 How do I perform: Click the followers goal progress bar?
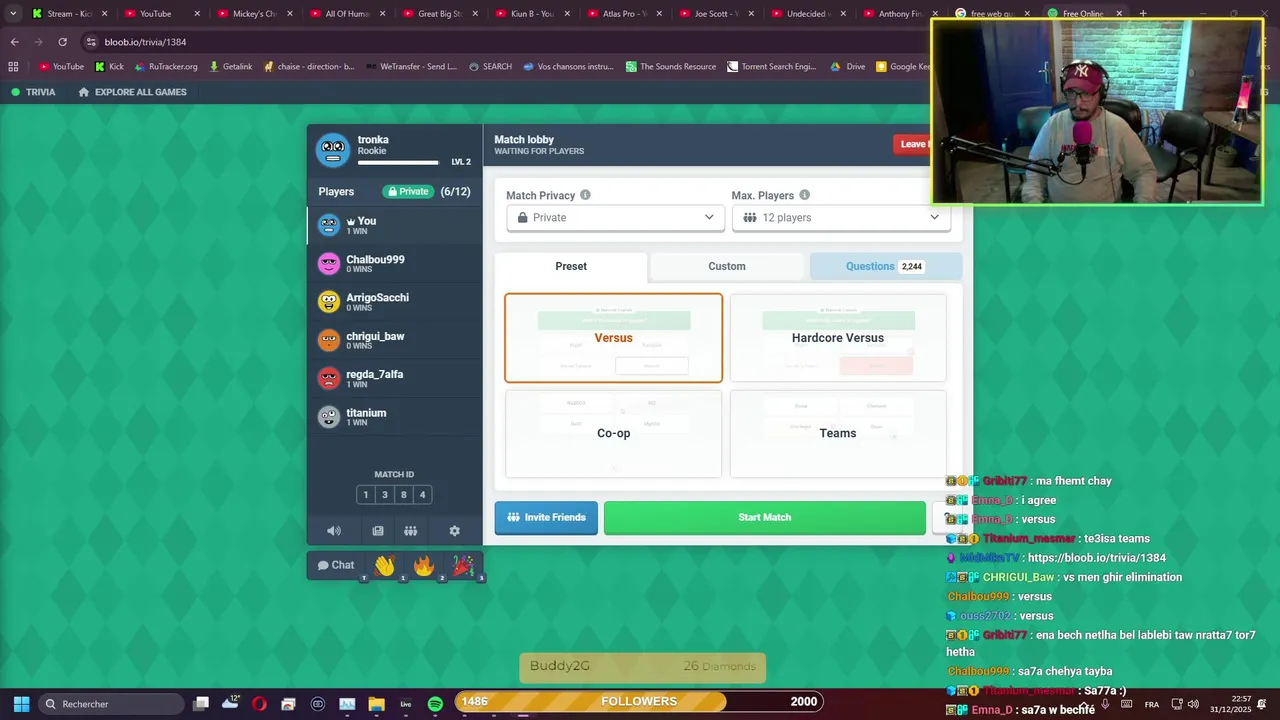(x=639, y=701)
